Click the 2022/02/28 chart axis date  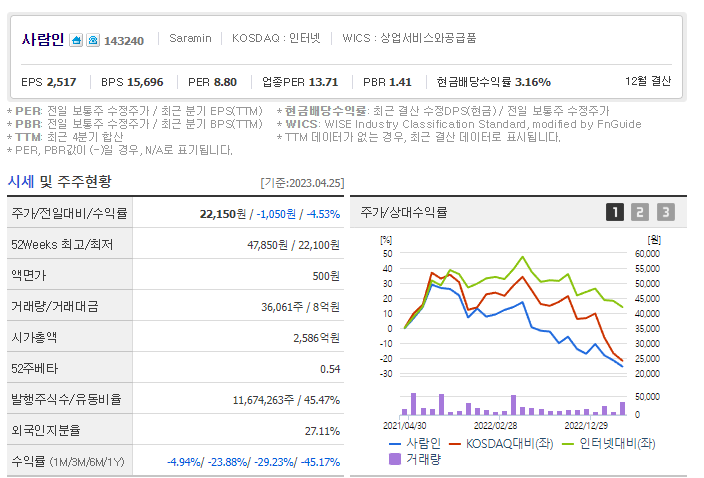[x=495, y=425]
